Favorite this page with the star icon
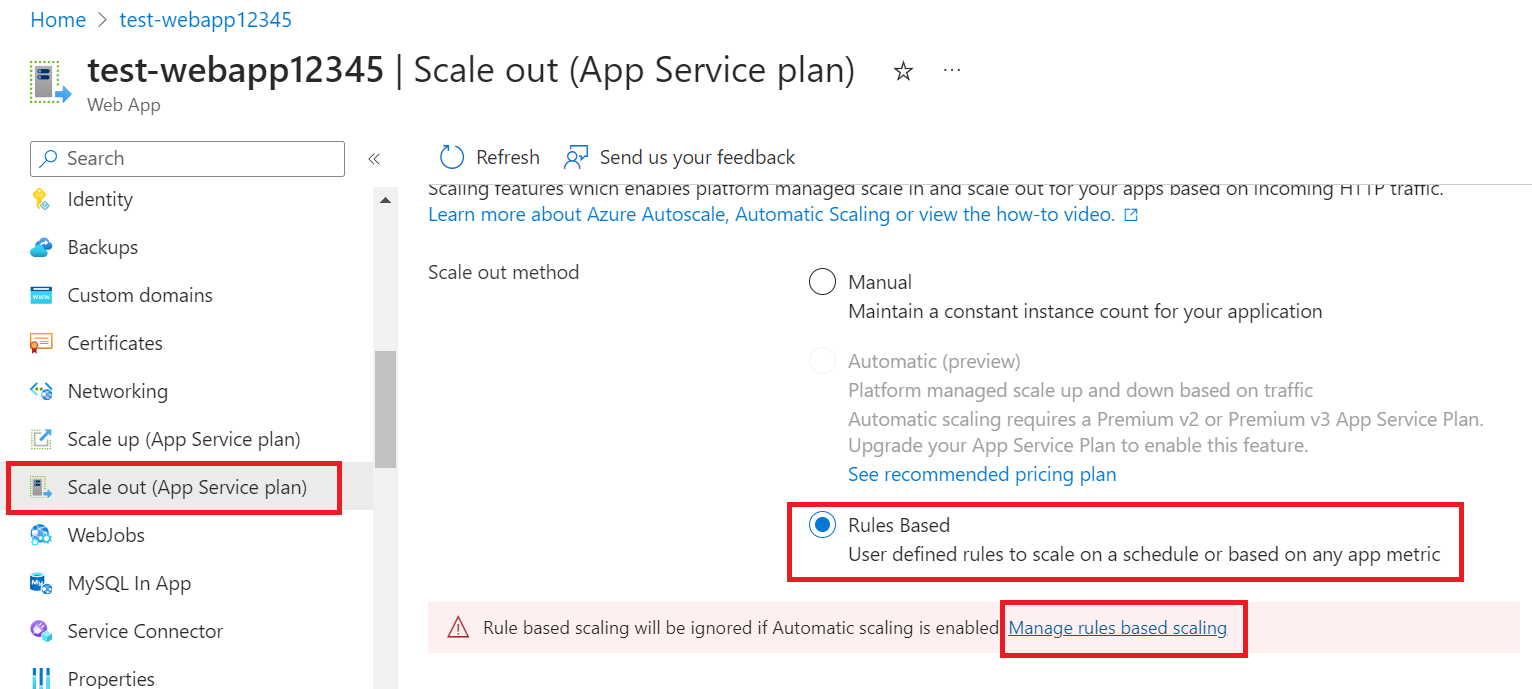This screenshot has height=689, width=1532. [903, 71]
